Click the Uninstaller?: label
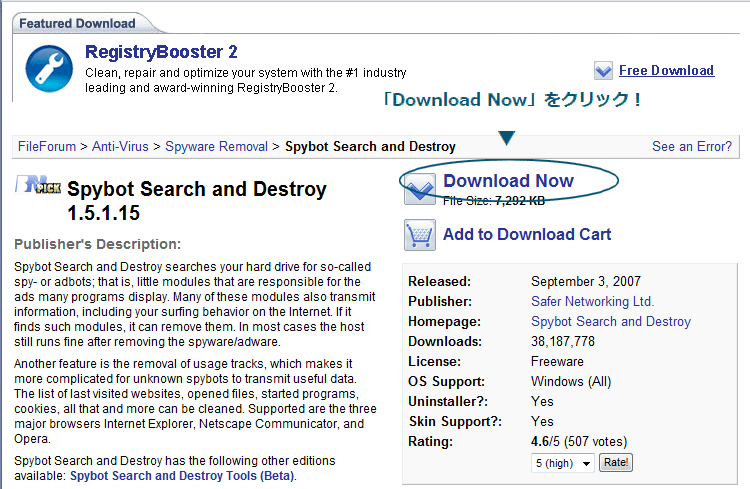Screen dimensions: 750x489 pos(448,401)
